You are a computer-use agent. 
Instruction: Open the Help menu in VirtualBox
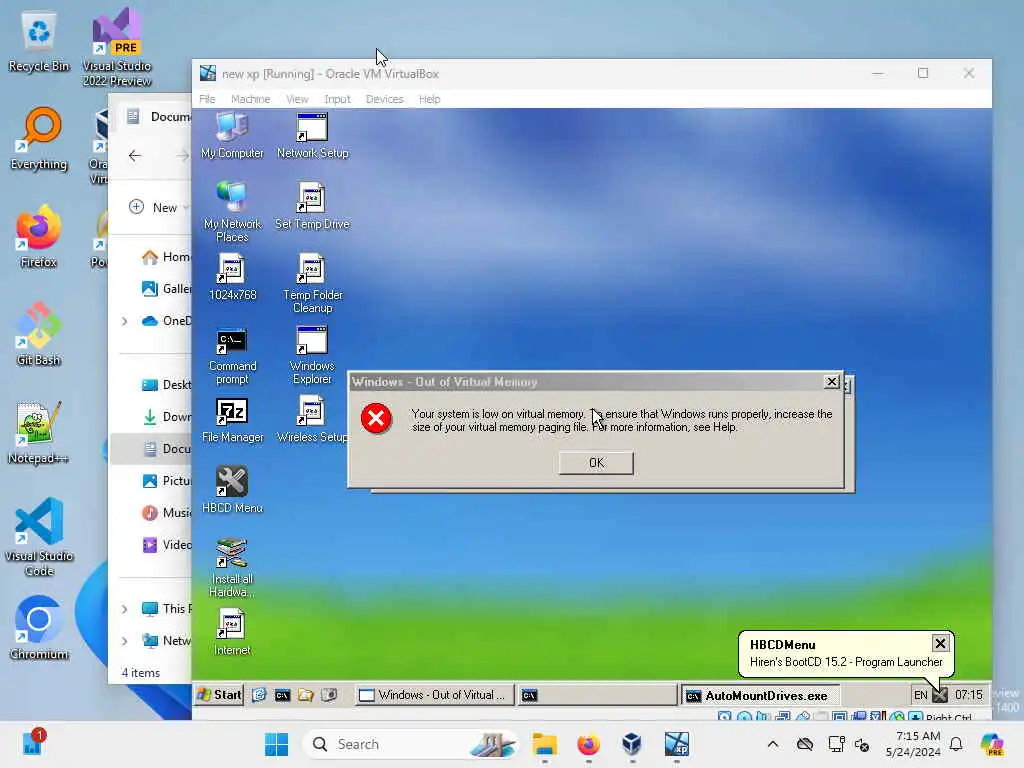tap(429, 99)
